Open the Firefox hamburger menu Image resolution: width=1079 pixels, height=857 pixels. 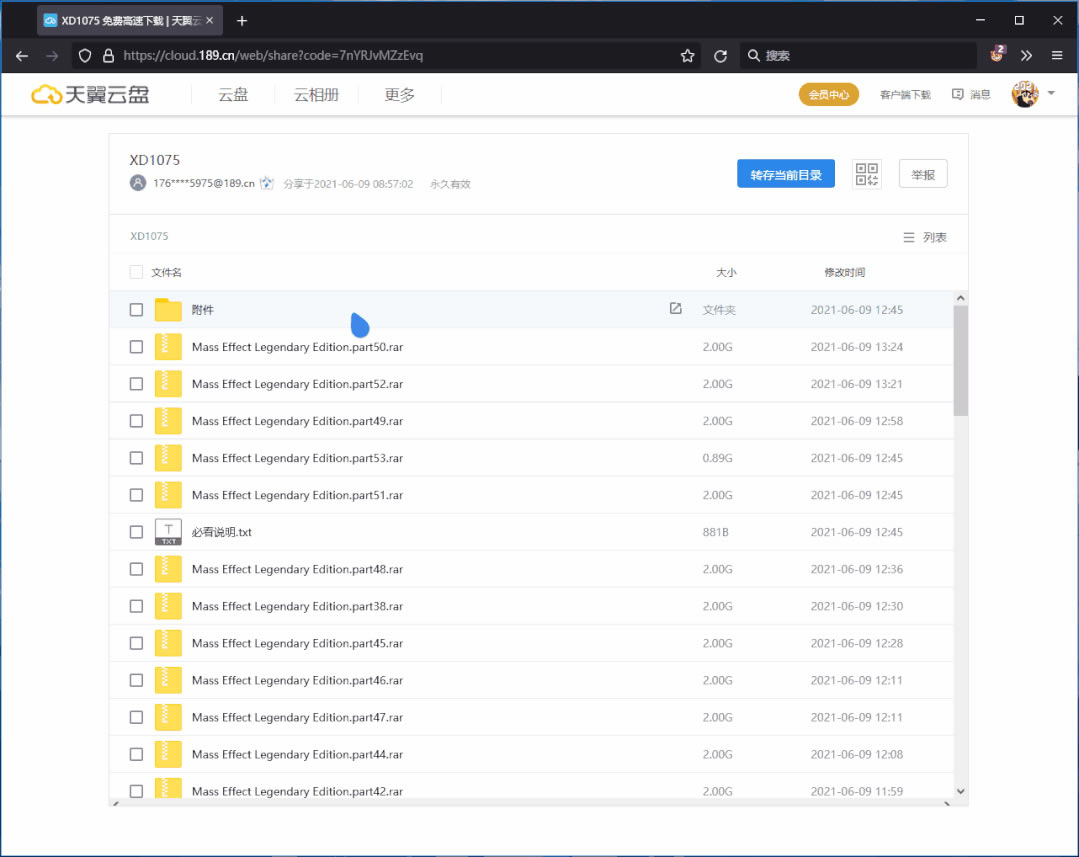pos(1058,56)
